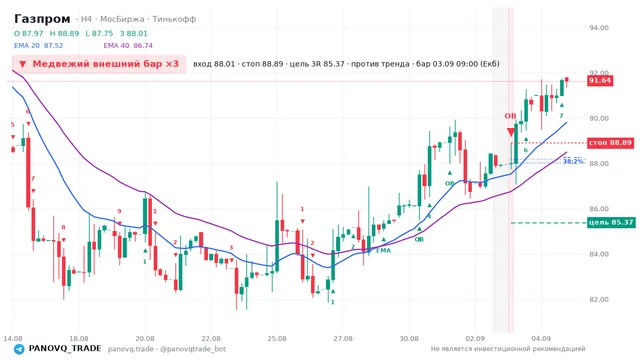This screenshot has height=360, width=640.
Task: Open the panovq.trade link
Action: [x=131, y=349]
